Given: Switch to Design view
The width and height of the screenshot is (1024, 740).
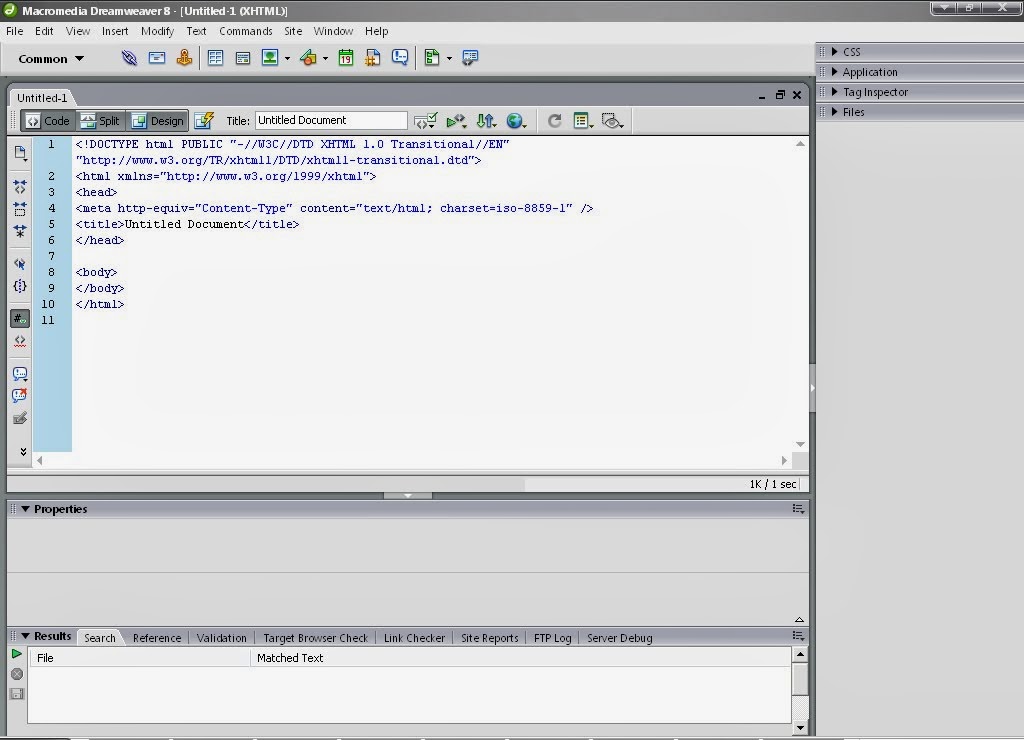Looking at the screenshot, I should pos(157,121).
